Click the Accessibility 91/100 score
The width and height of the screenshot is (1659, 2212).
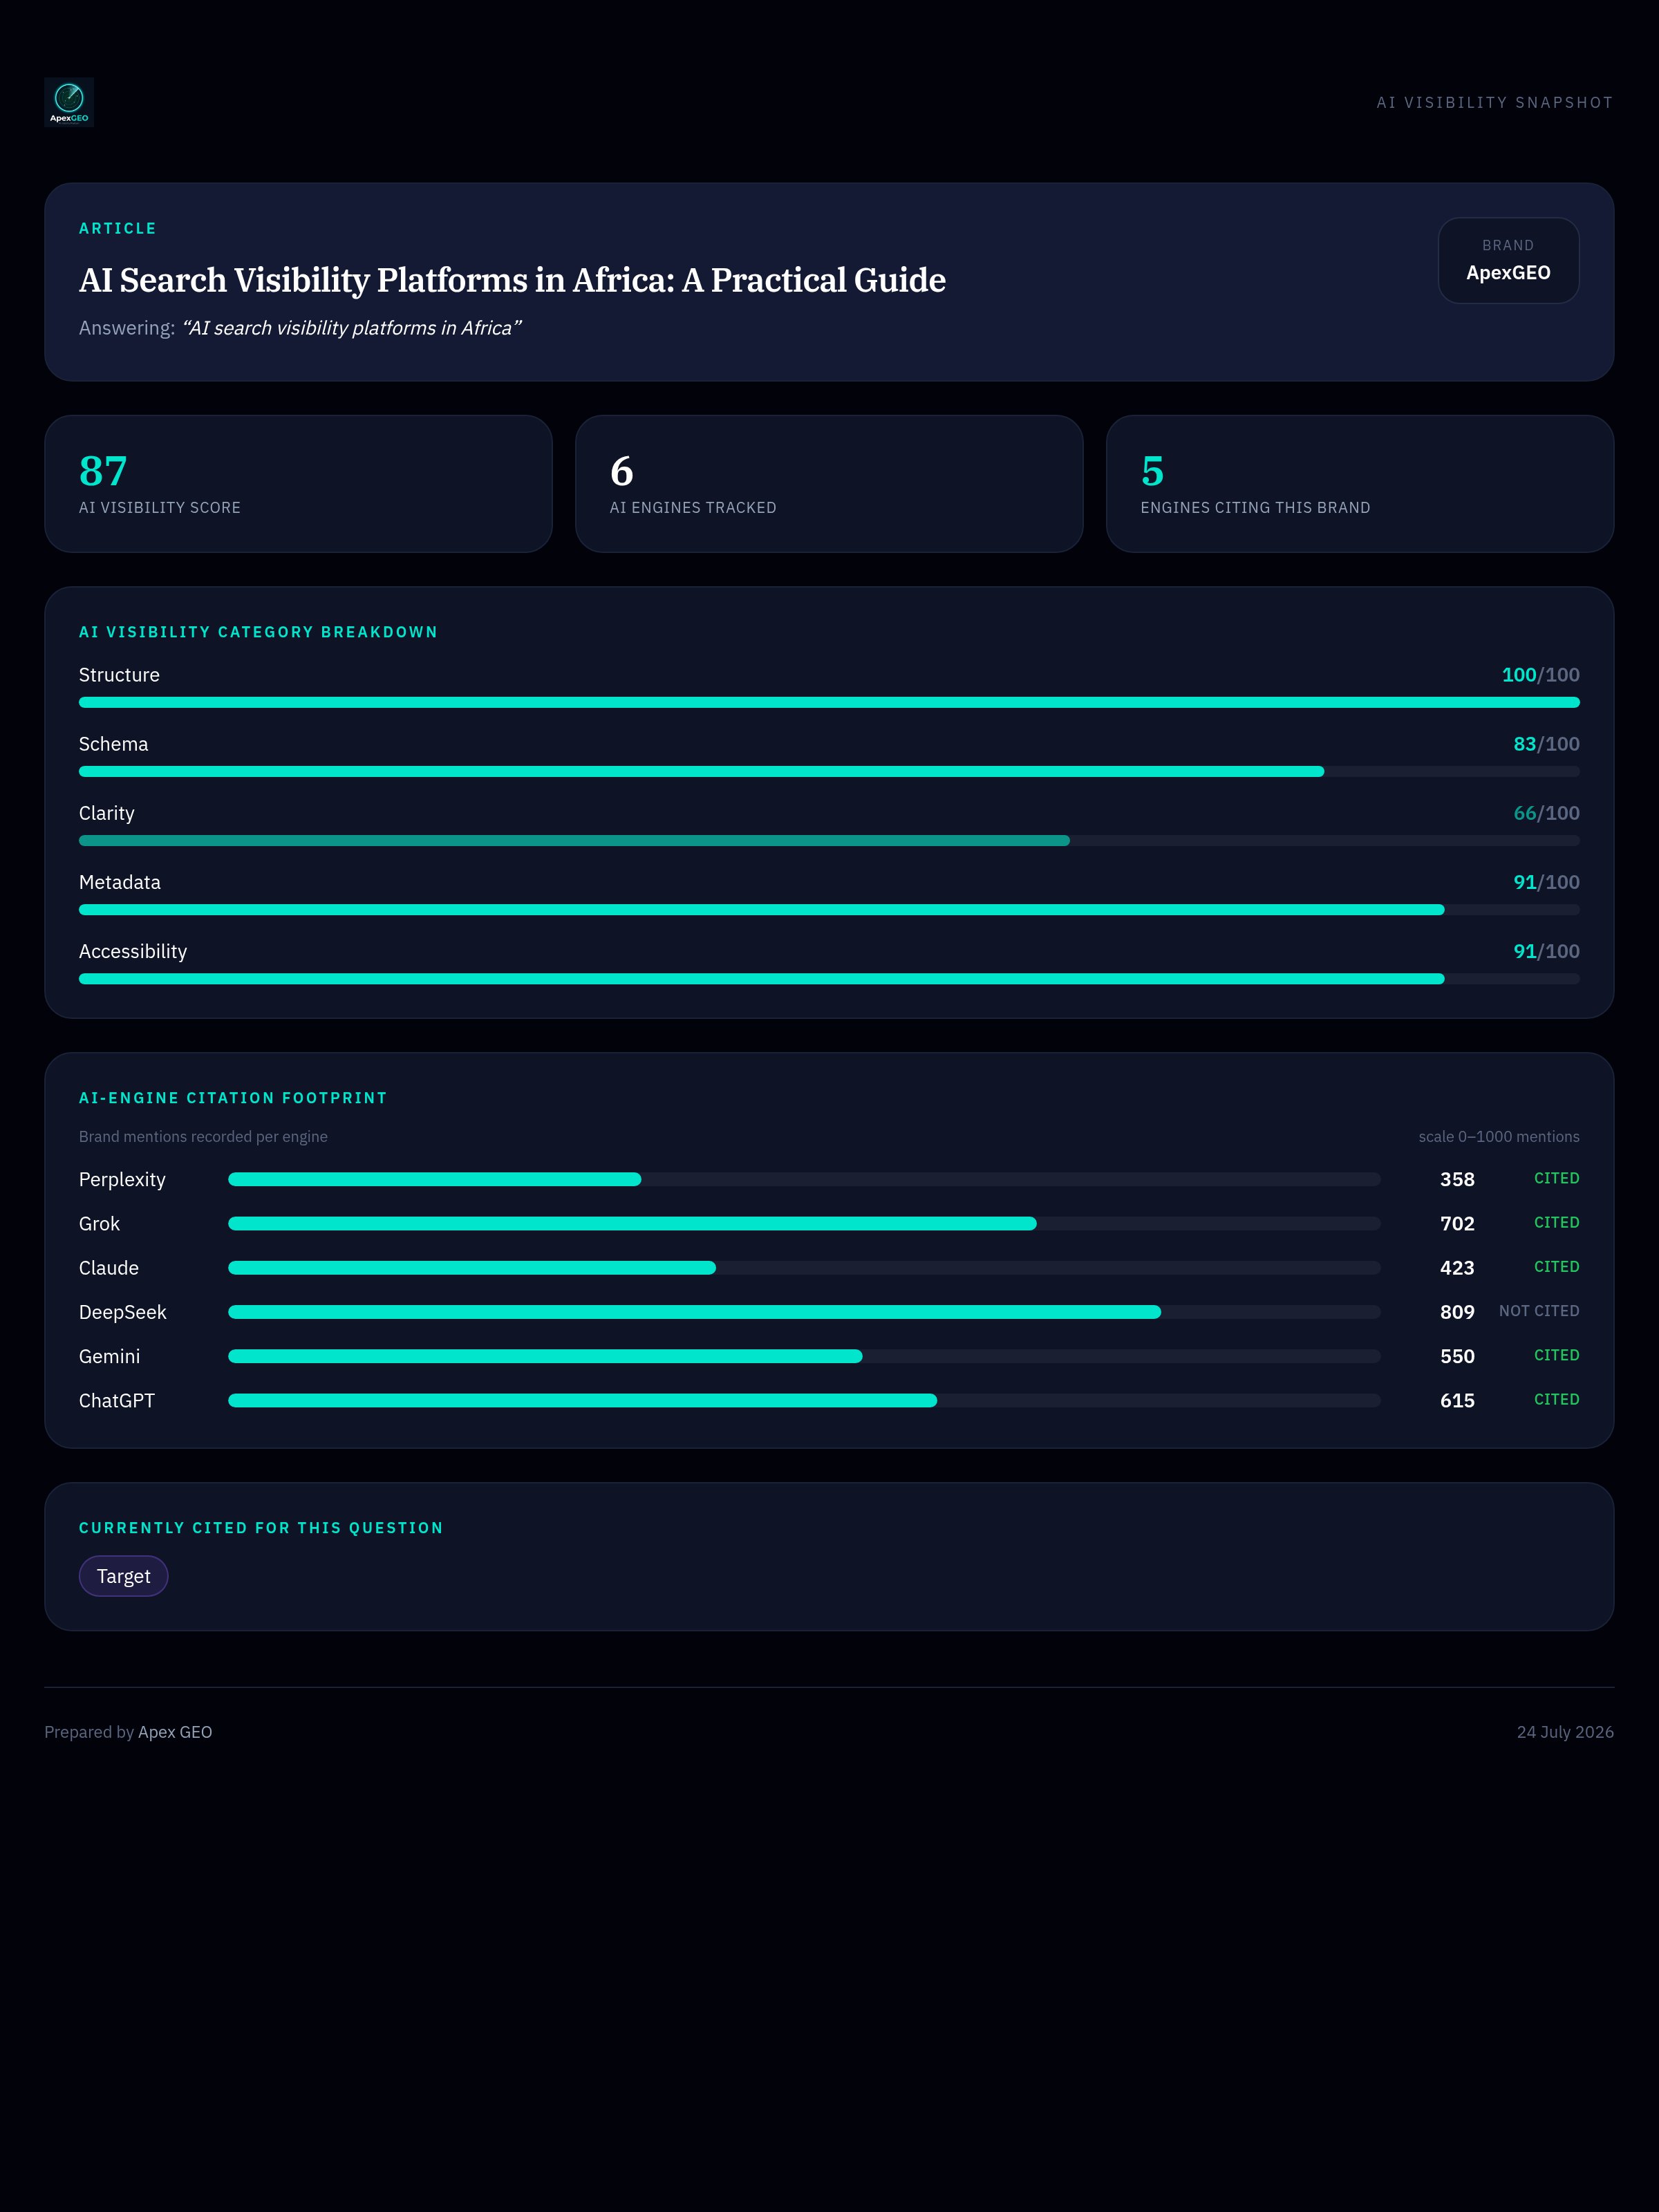point(1546,951)
